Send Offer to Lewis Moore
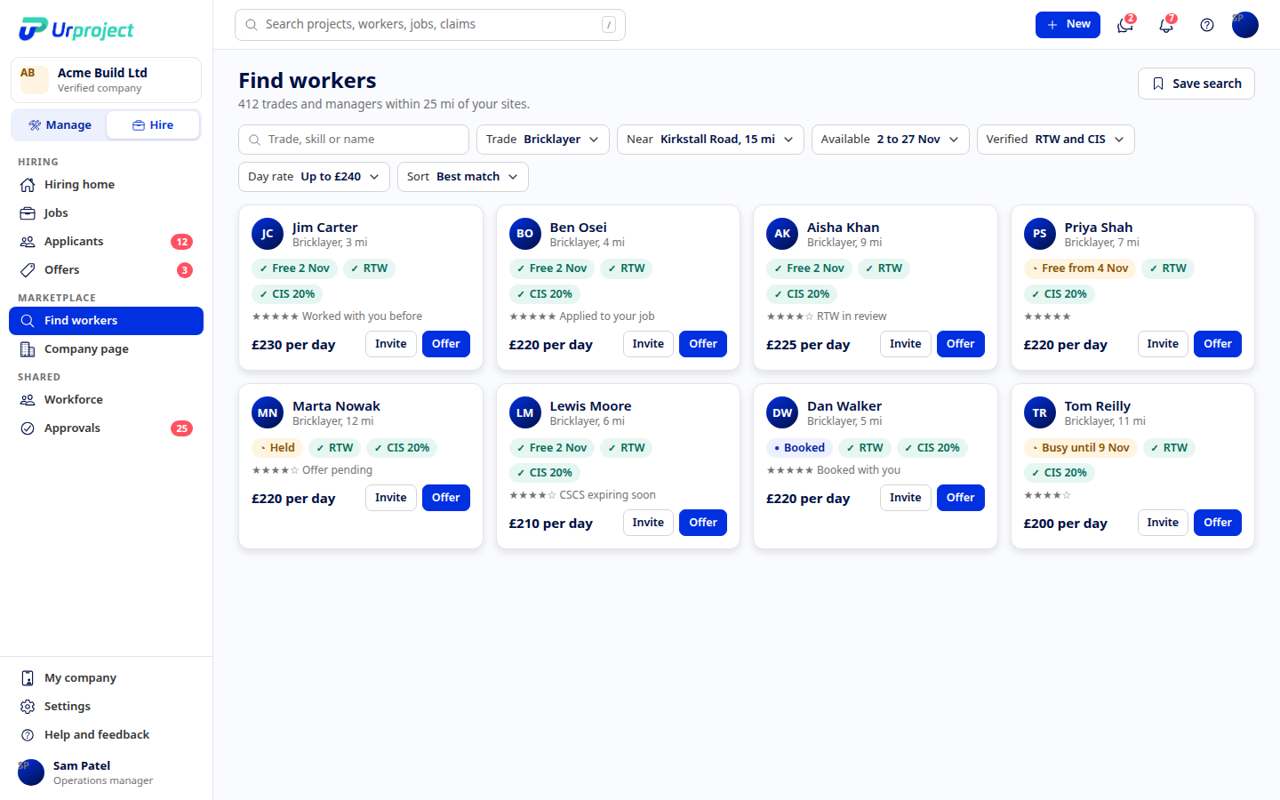Screen dimensions: 1280x800 (703, 523)
